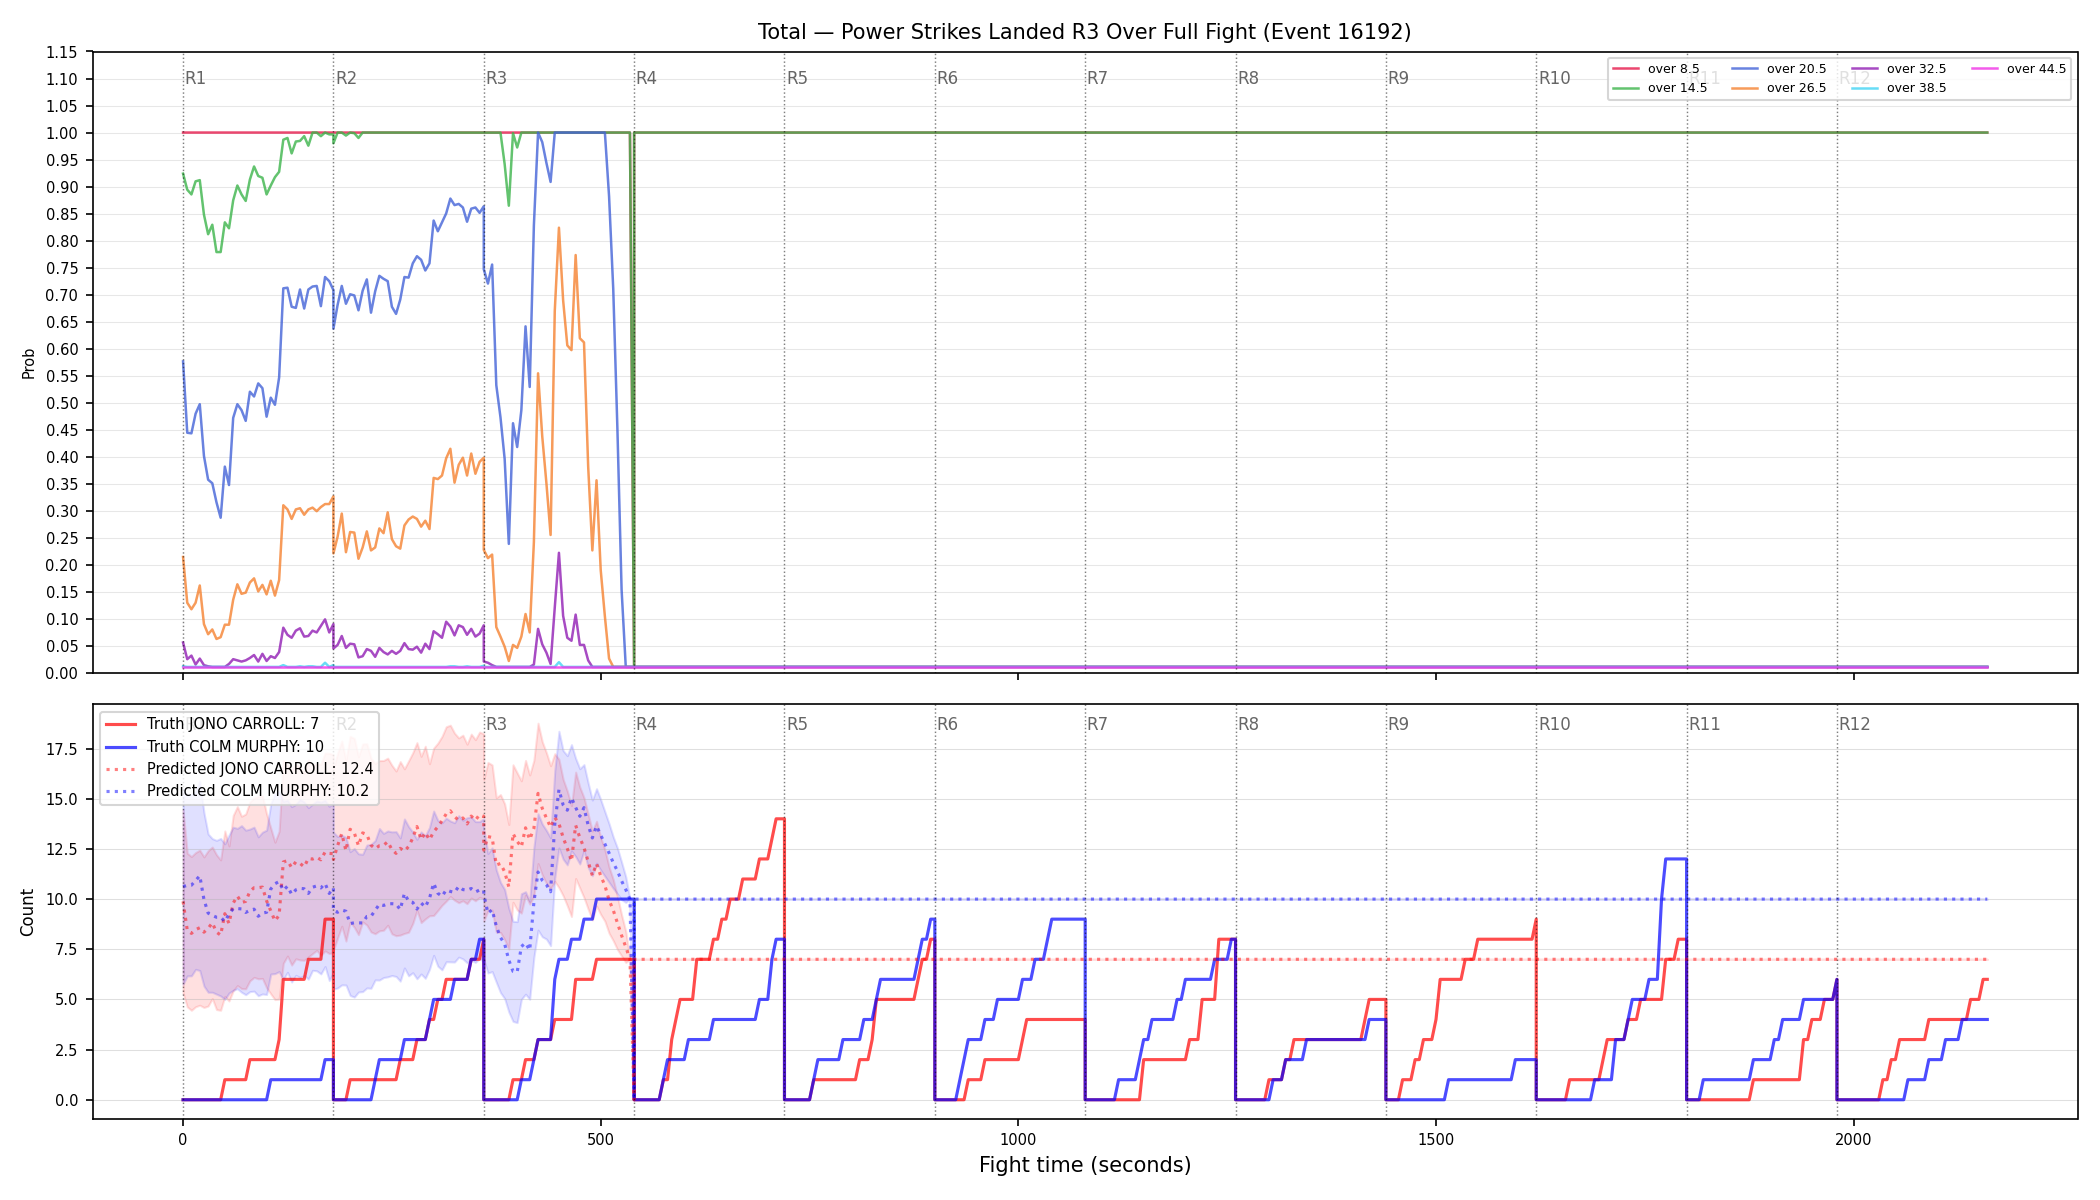Click 'Truth COLM MURPHY: 10' legend entry
Viewport: 2100px width, 1200px height.
pos(214,746)
